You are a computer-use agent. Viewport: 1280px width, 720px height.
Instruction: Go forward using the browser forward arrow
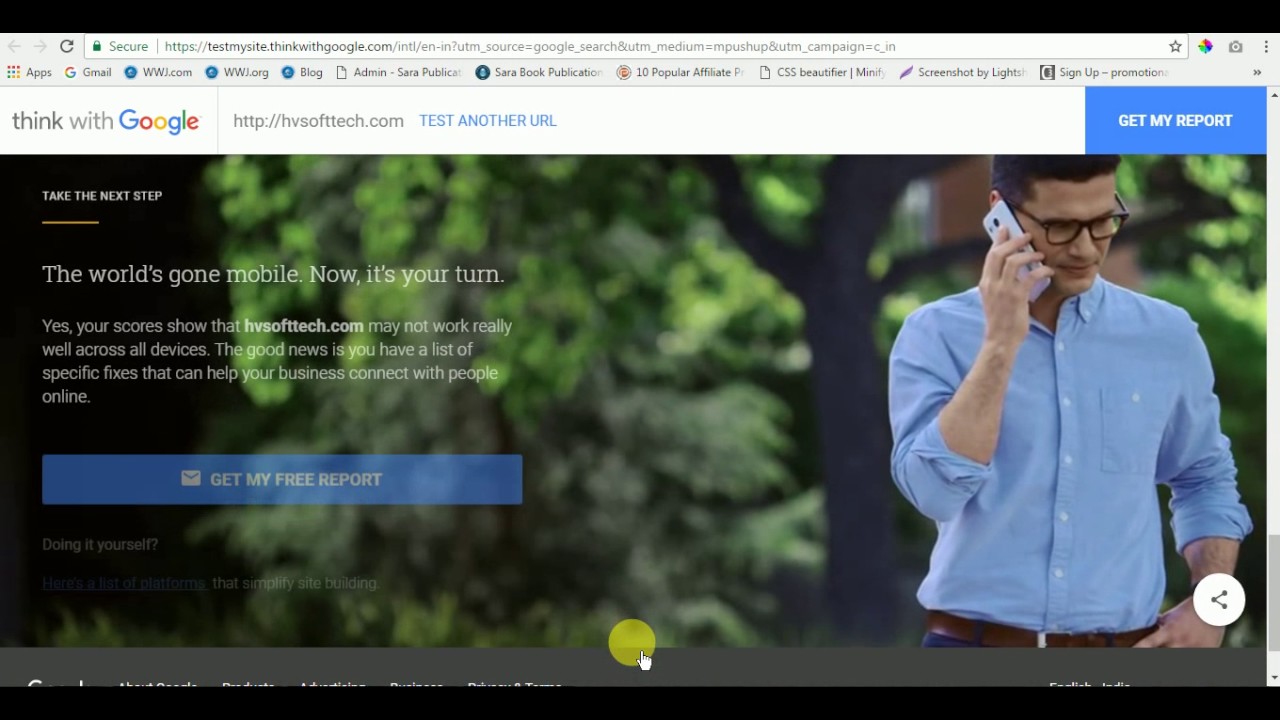pos(40,46)
